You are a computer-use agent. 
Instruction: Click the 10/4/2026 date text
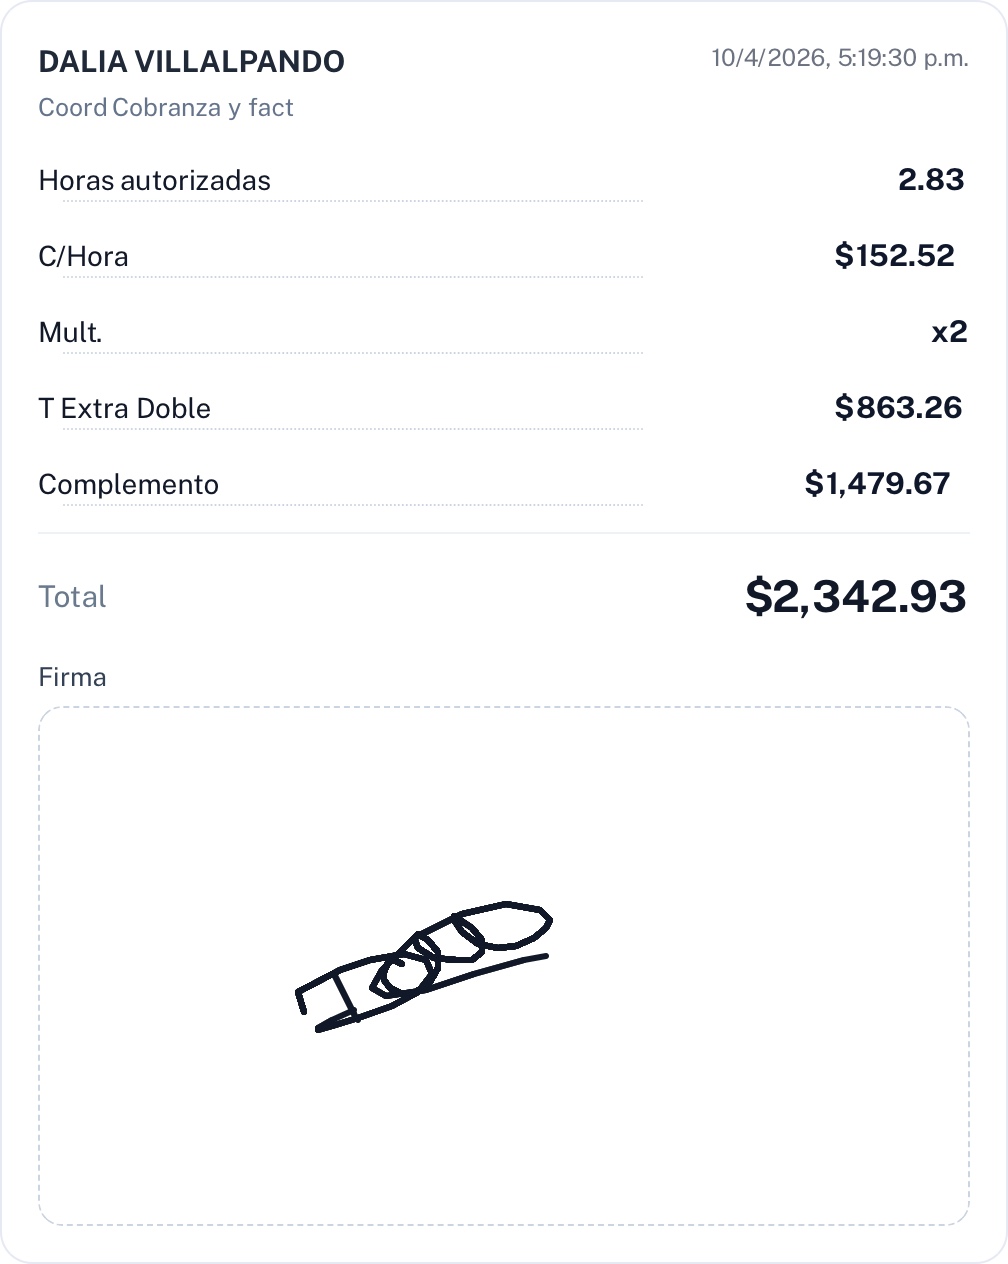tap(768, 58)
